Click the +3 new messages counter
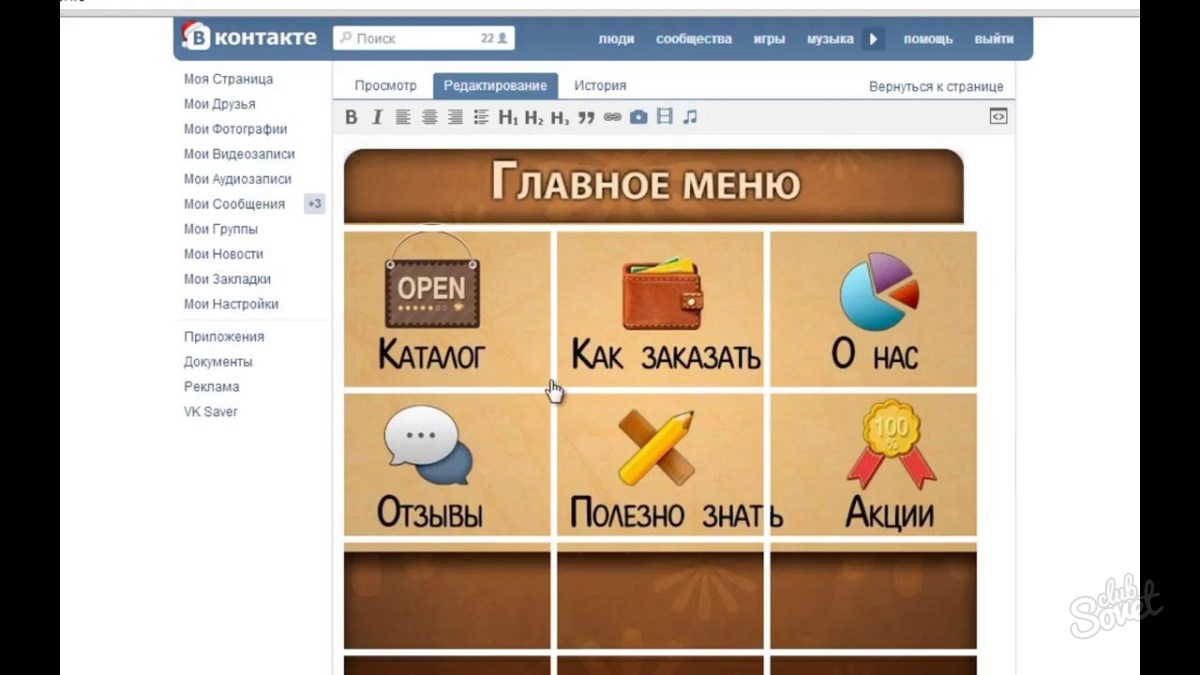This screenshot has width=1200, height=675. [x=315, y=204]
